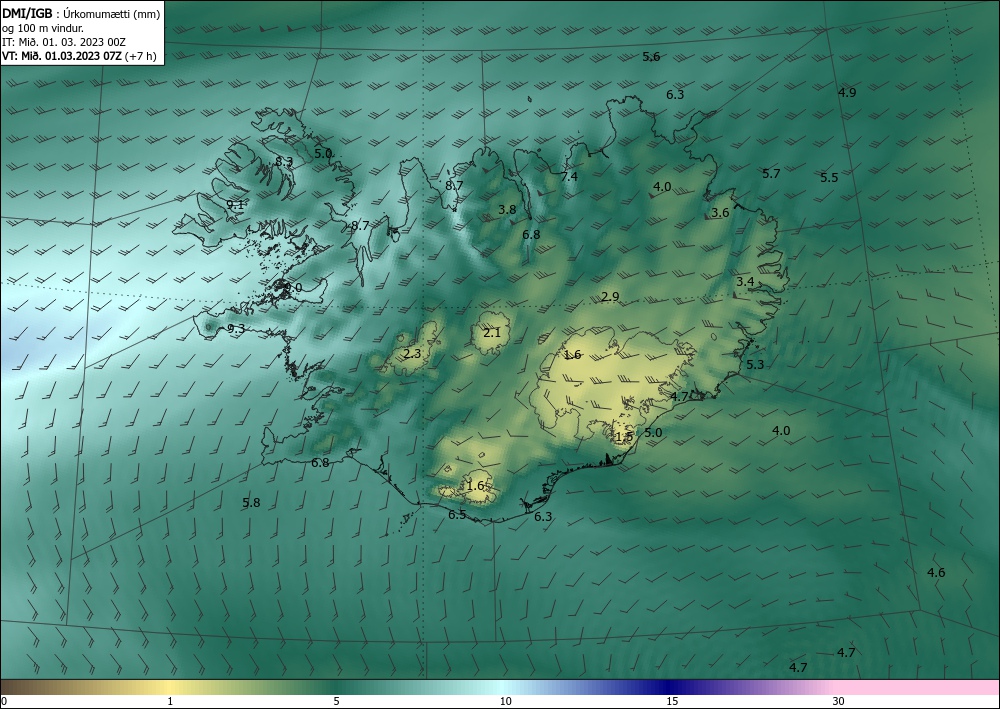
Task: Click the 5.8 value southwest of Iceland
Action: [x=251, y=502]
